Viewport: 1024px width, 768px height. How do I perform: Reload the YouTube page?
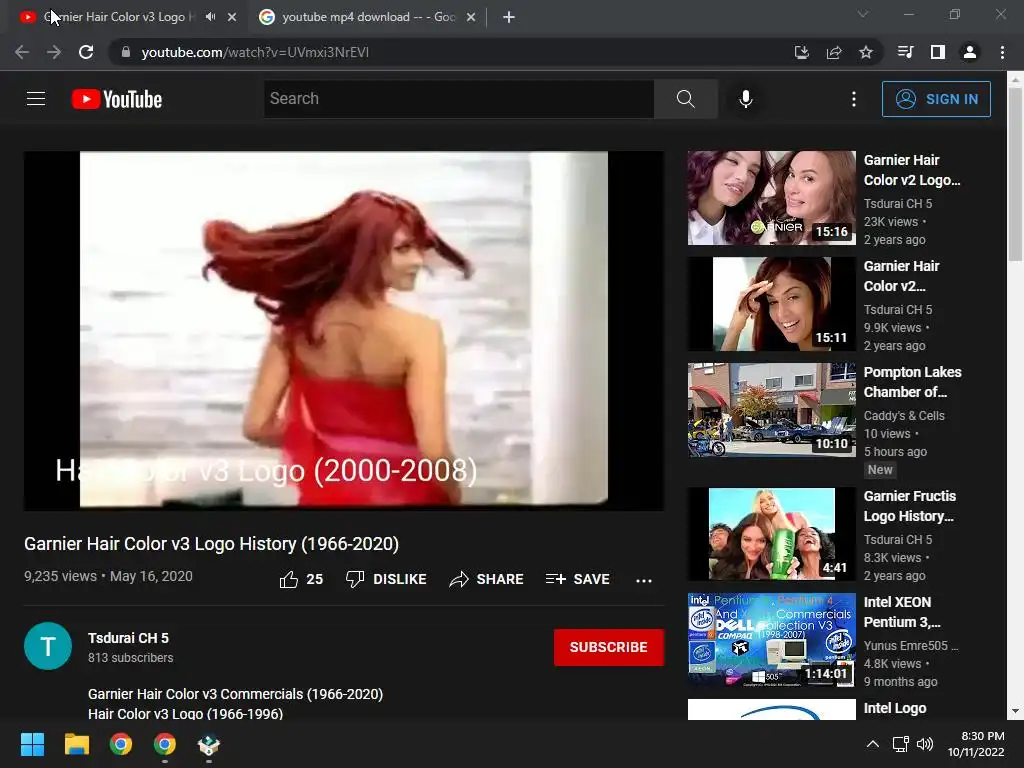point(86,52)
